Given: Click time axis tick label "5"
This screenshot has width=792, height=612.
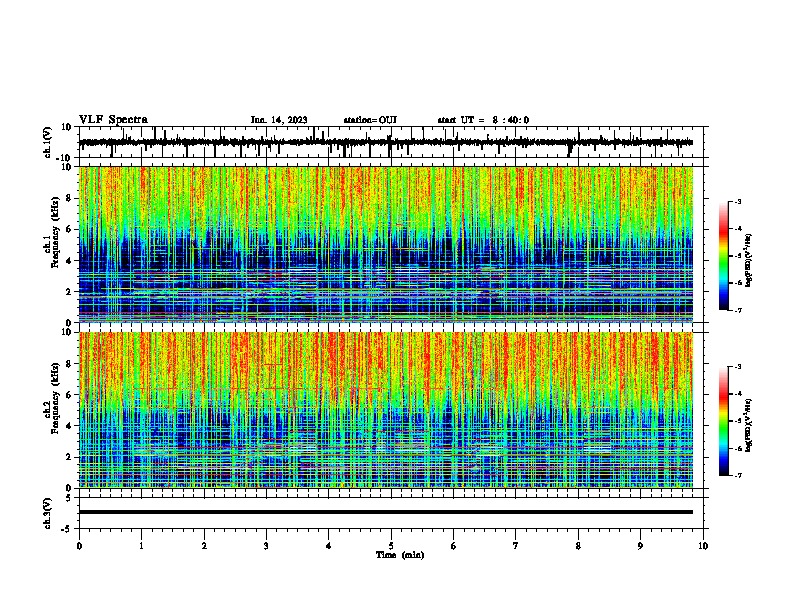Looking at the screenshot, I should click(x=391, y=546).
